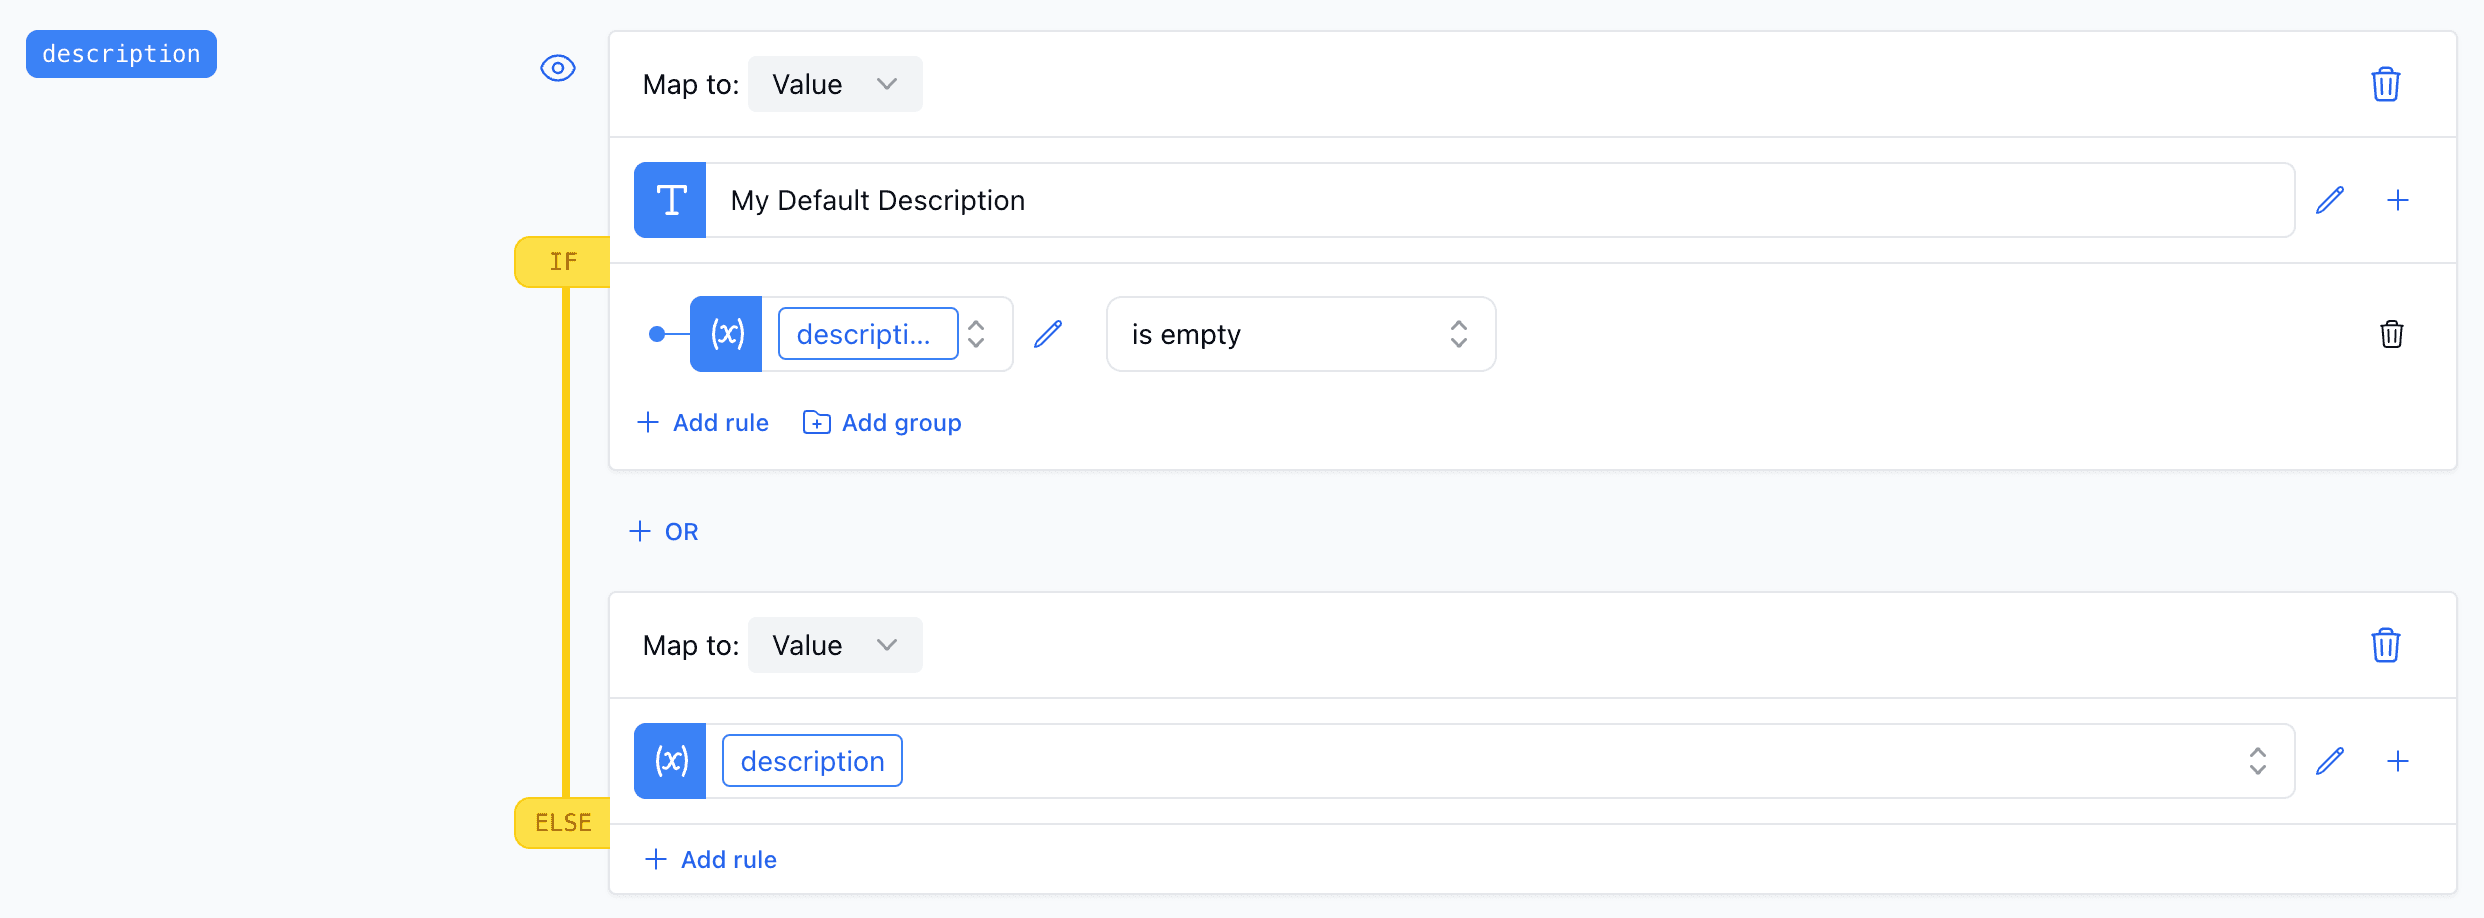Edit the My Default Description value with the pencil
Screen dimensions: 2484x918
click(x=2330, y=200)
